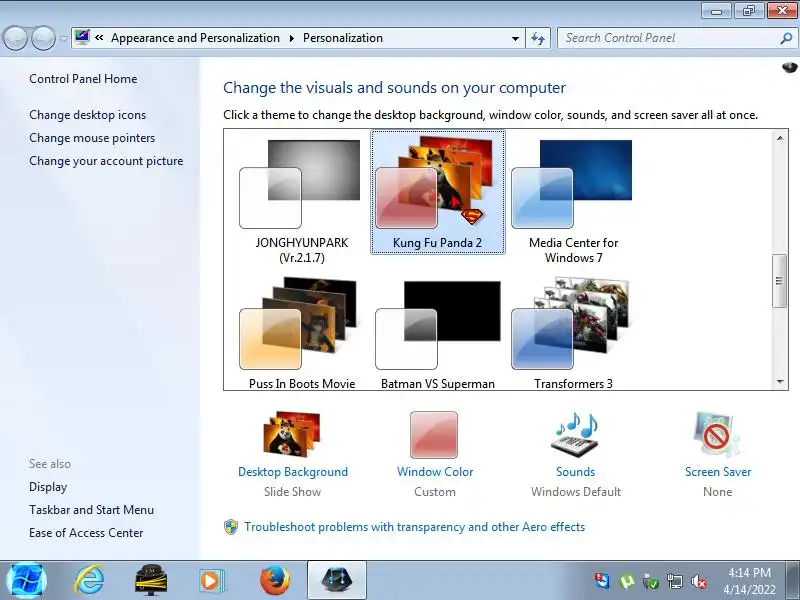Open the black hat app in taskbar
This screenshot has width=800, height=600.
[151, 580]
